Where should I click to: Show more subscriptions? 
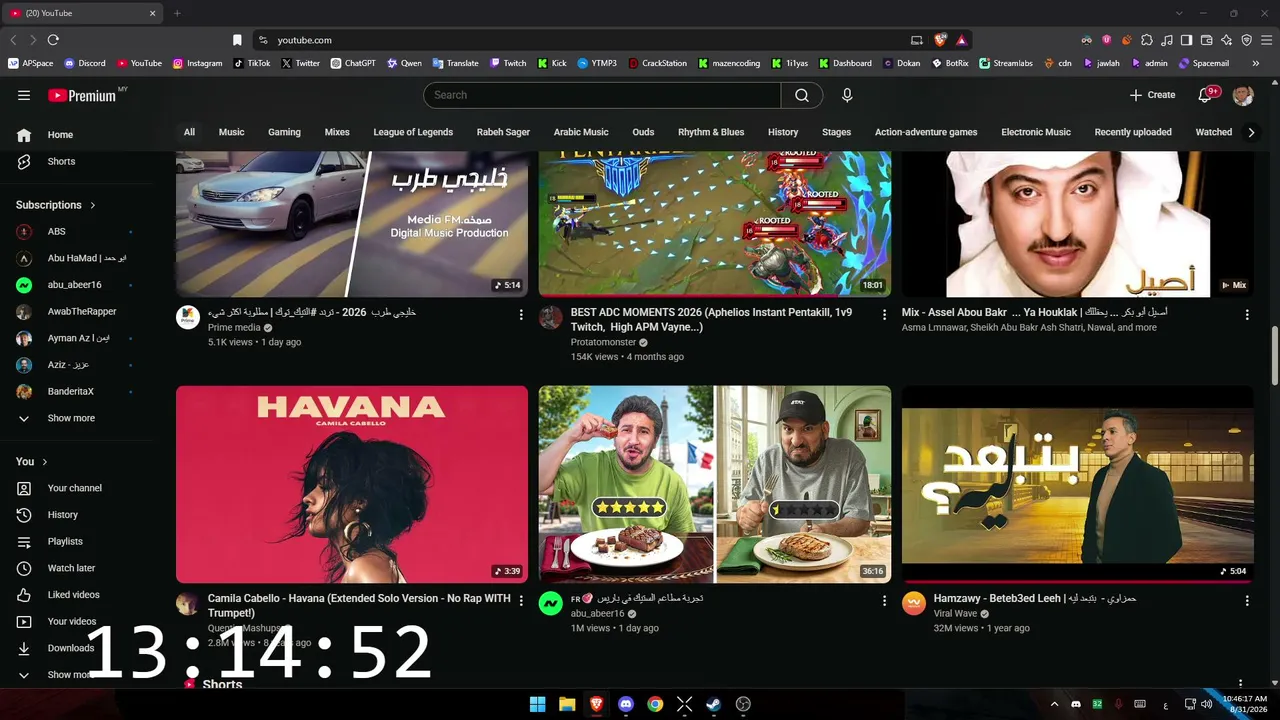pyautogui.click(x=72, y=418)
